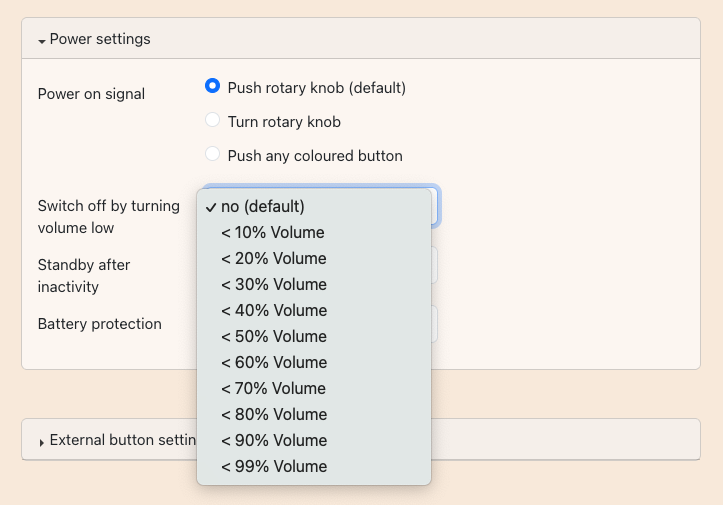
Task: Enable 'Push any coloured button' power-on signal
Action: (212, 155)
